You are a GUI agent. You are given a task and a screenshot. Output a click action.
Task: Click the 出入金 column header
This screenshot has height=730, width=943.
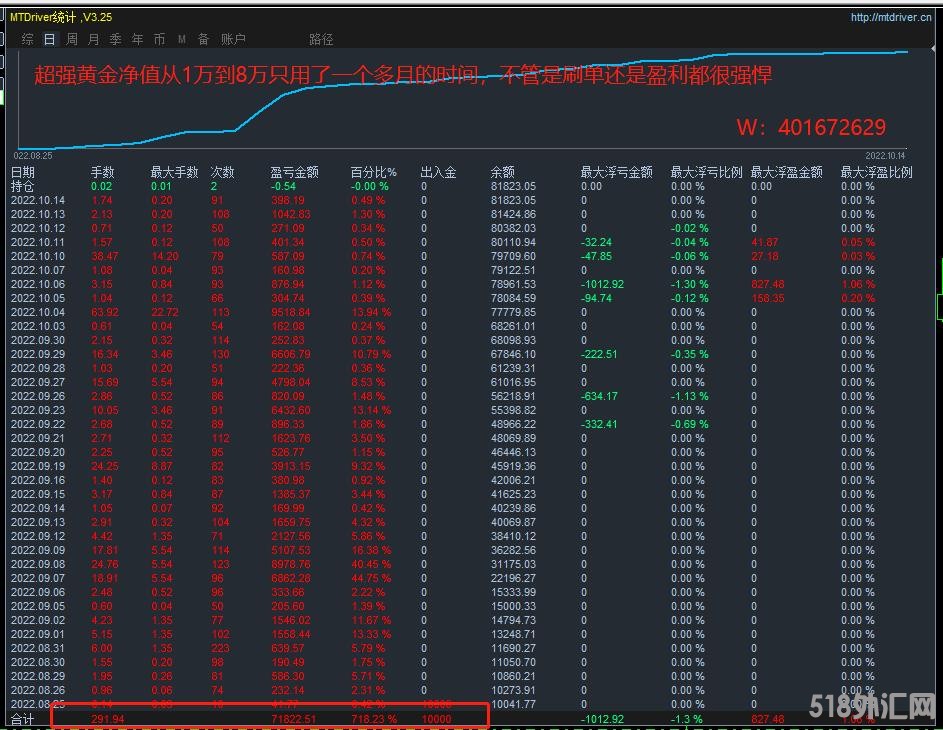(438, 173)
